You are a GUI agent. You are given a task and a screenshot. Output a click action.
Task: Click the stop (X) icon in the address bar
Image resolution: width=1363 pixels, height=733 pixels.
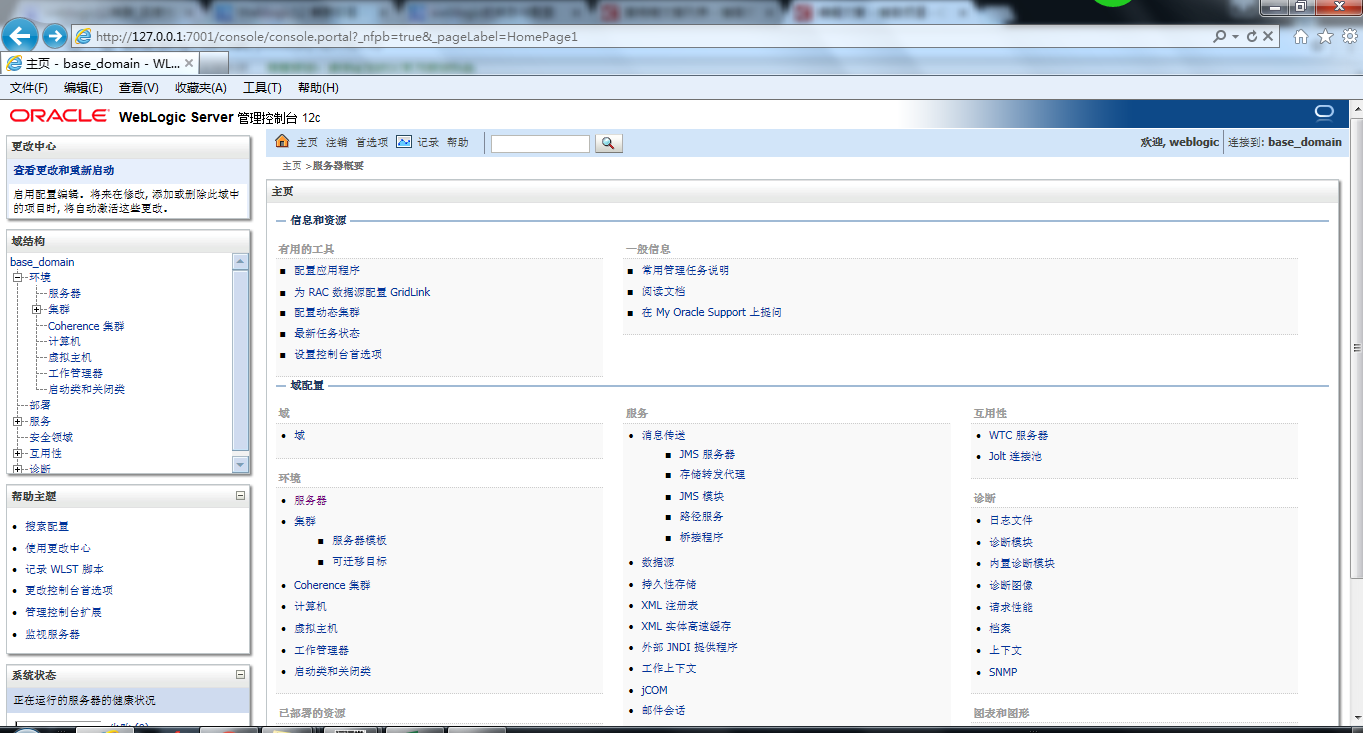(1268, 36)
